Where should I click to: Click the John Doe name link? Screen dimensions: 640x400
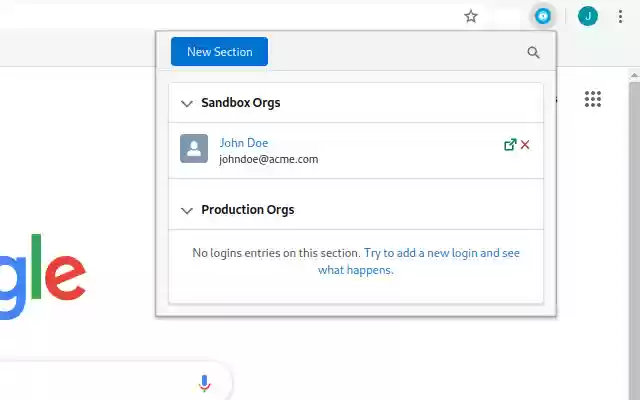(x=244, y=142)
